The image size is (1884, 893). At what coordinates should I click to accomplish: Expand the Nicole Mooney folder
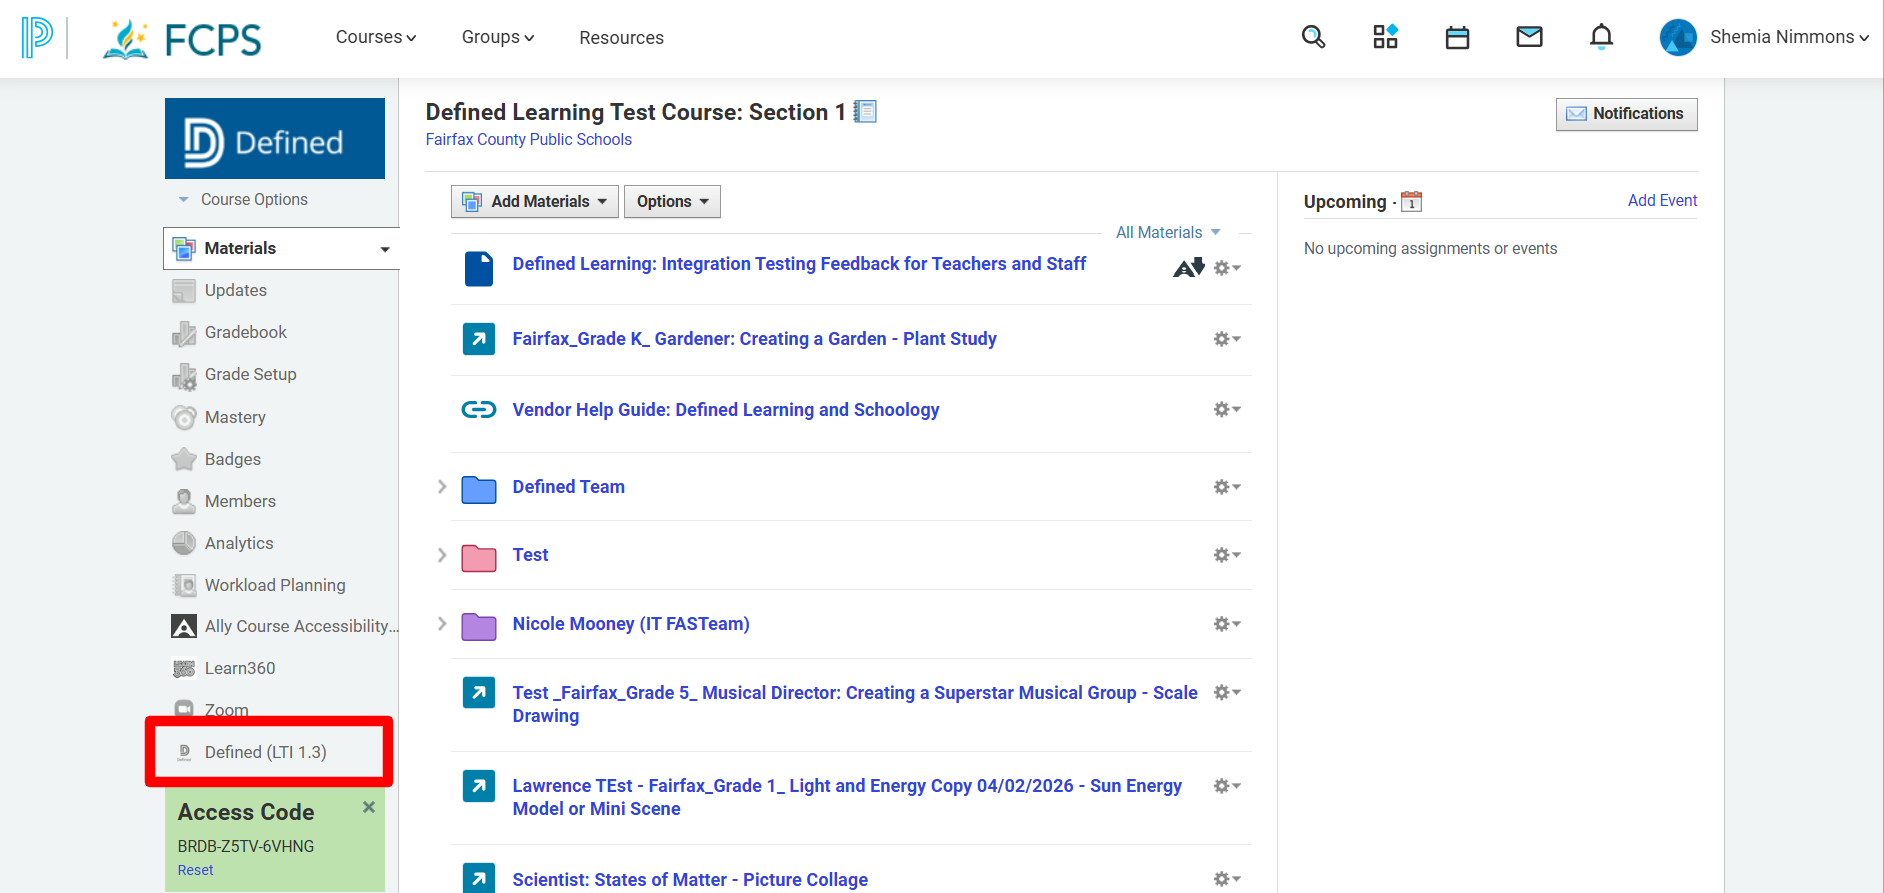coord(442,624)
